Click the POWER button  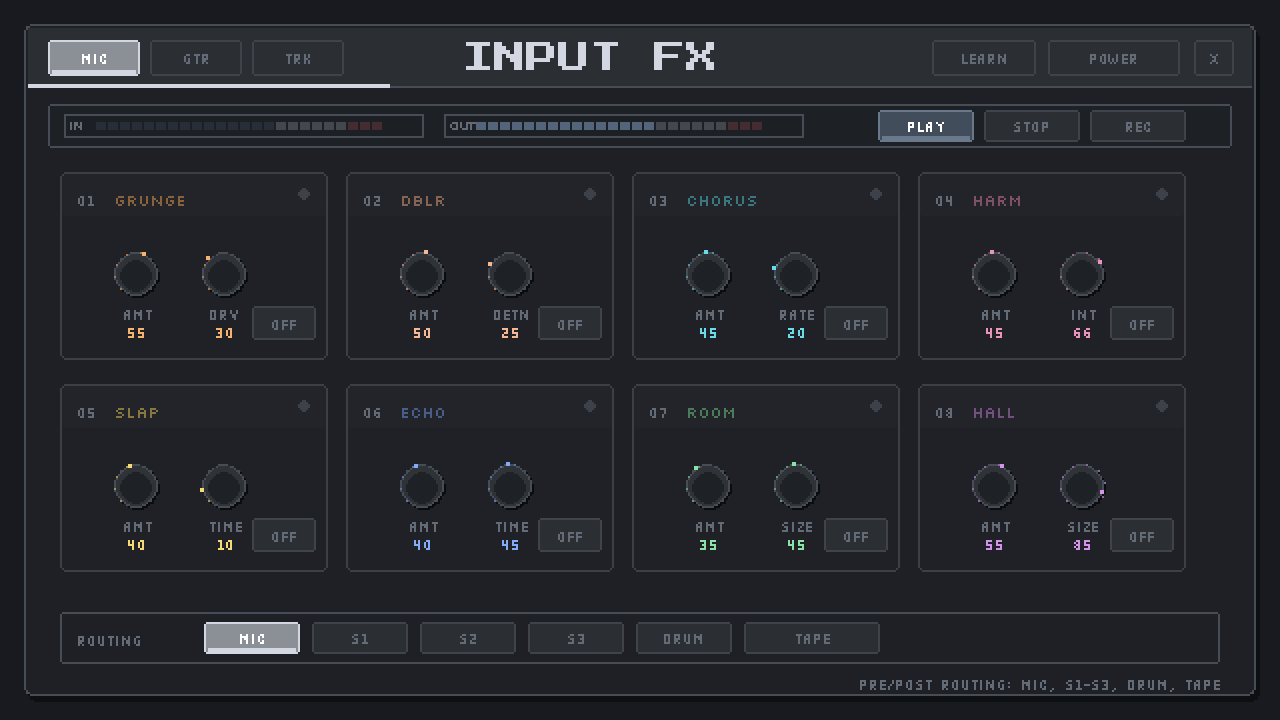(1114, 58)
